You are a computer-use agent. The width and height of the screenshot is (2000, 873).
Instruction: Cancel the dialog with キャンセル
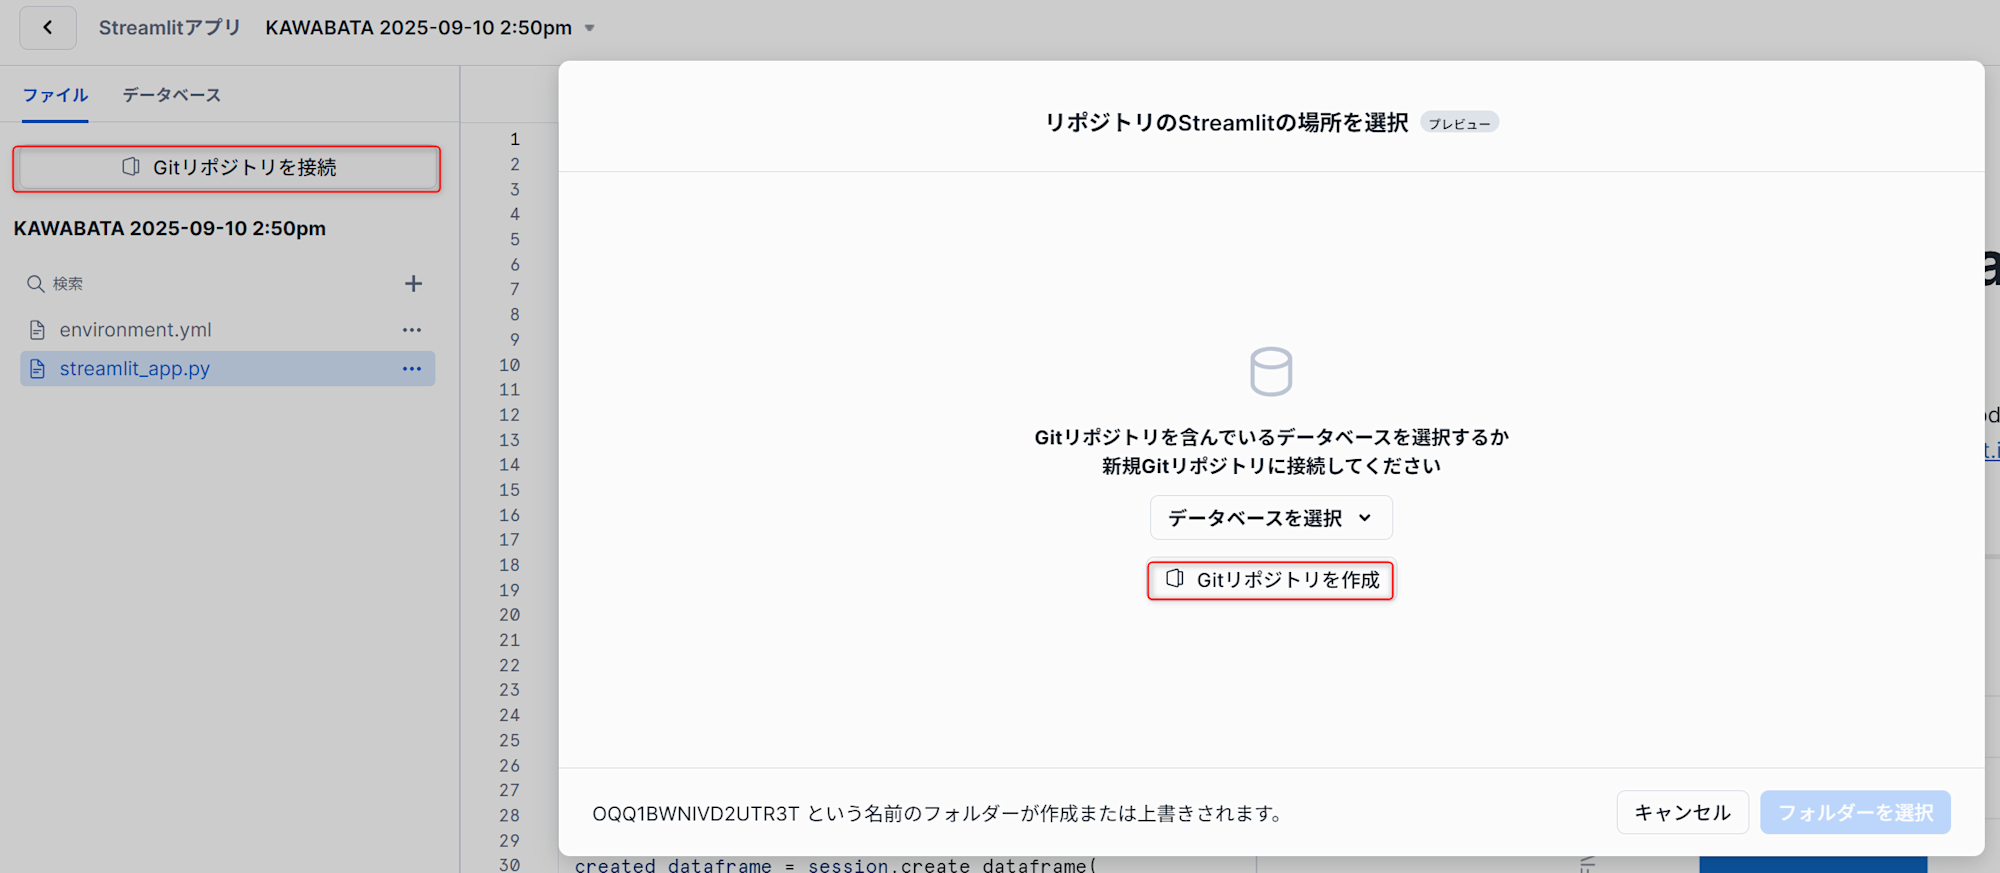click(x=1682, y=813)
